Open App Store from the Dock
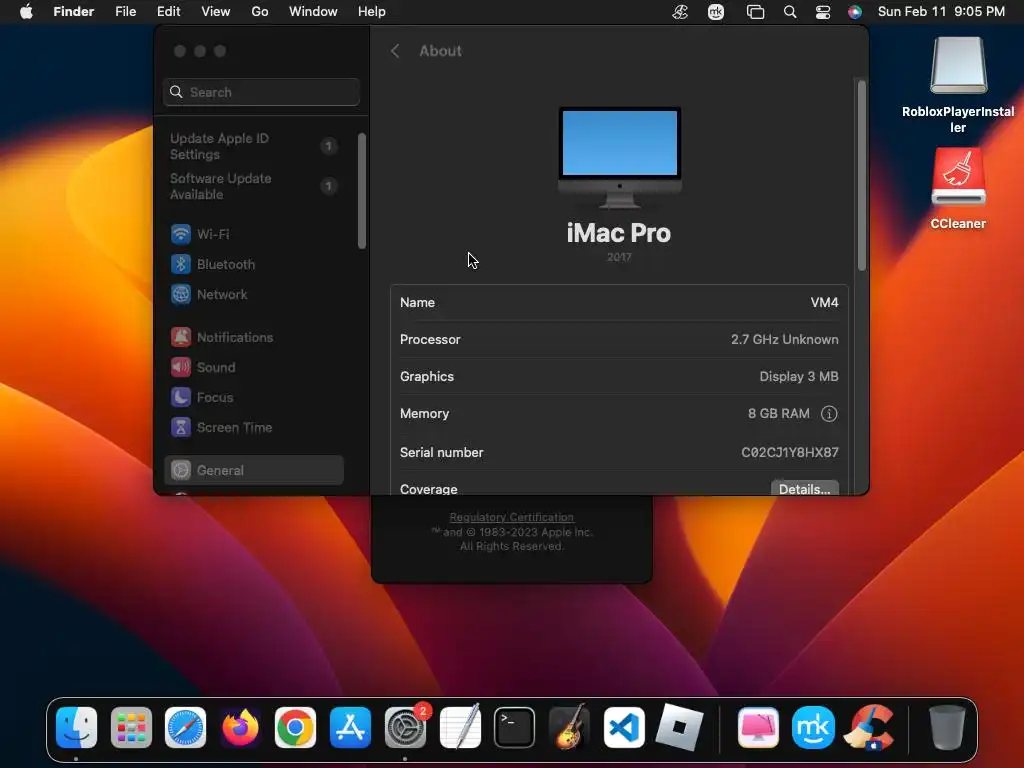The width and height of the screenshot is (1024, 768). click(350, 727)
